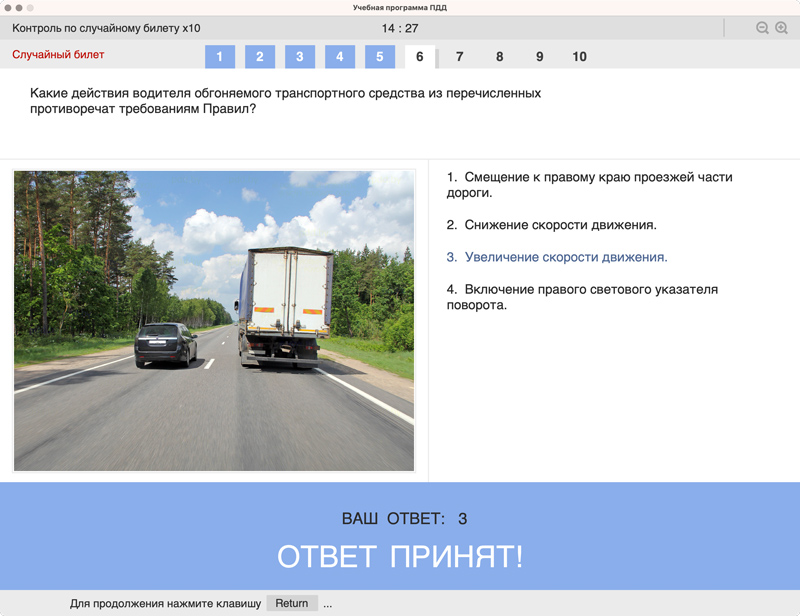Jump to question 8

(499, 57)
